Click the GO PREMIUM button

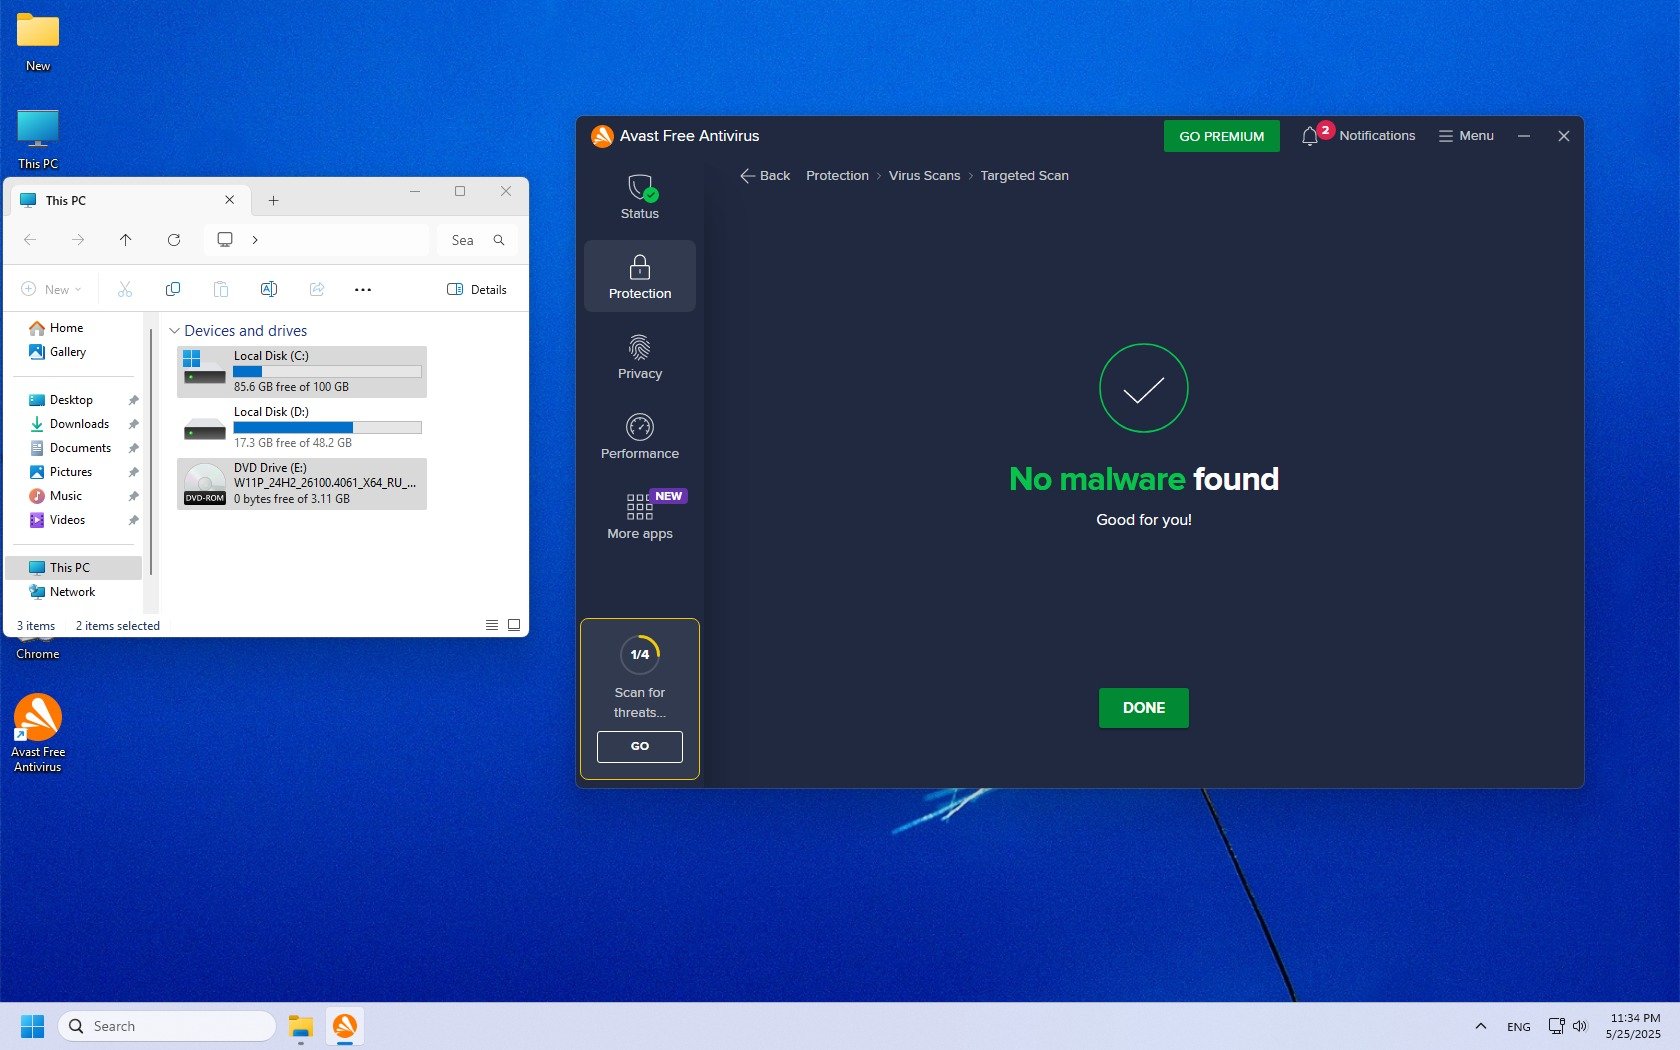click(x=1221, y=136)
